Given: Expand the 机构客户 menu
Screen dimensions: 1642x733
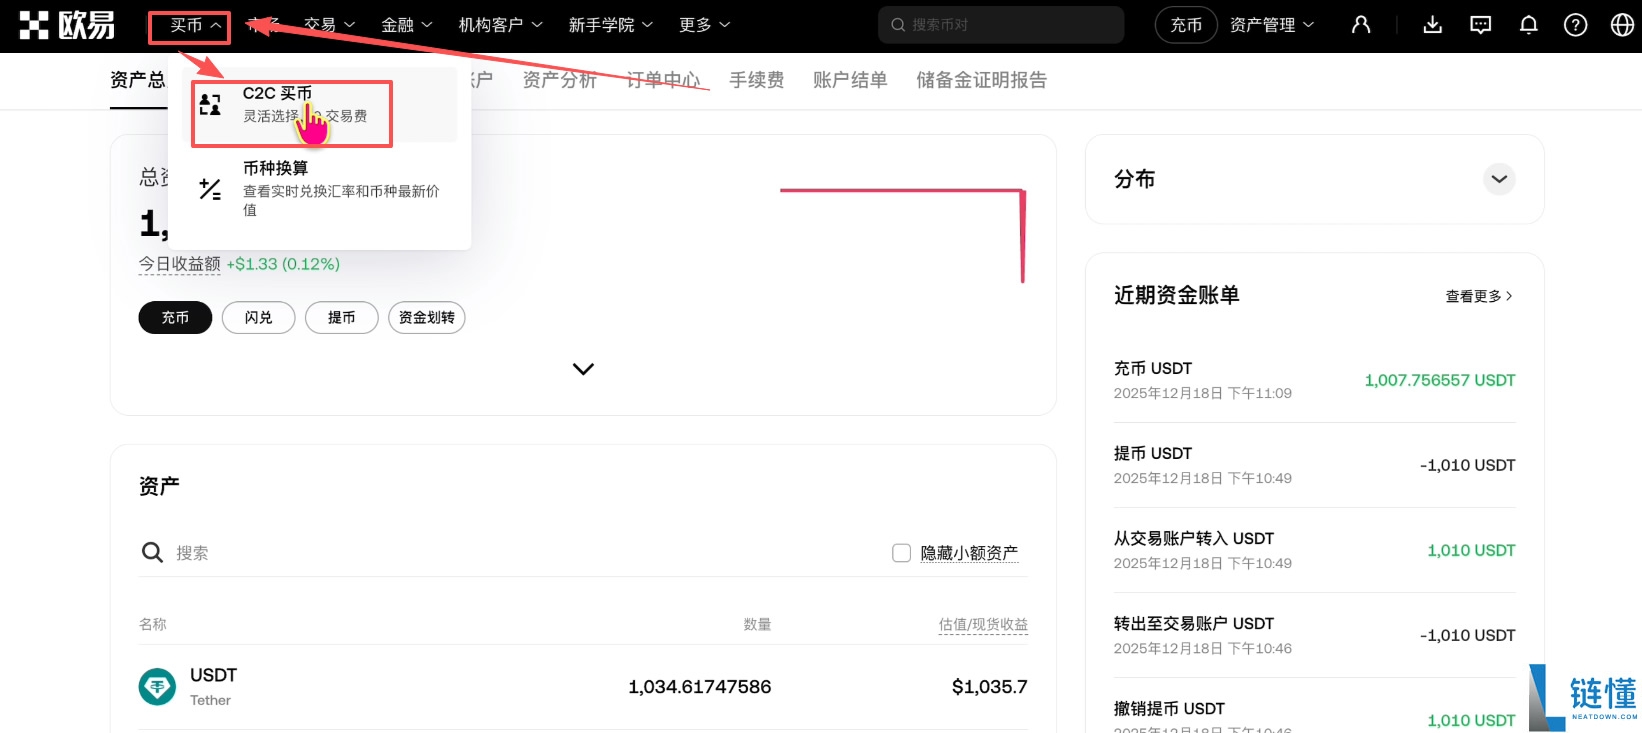Looking at the screenshot, I should pos(501,25).
